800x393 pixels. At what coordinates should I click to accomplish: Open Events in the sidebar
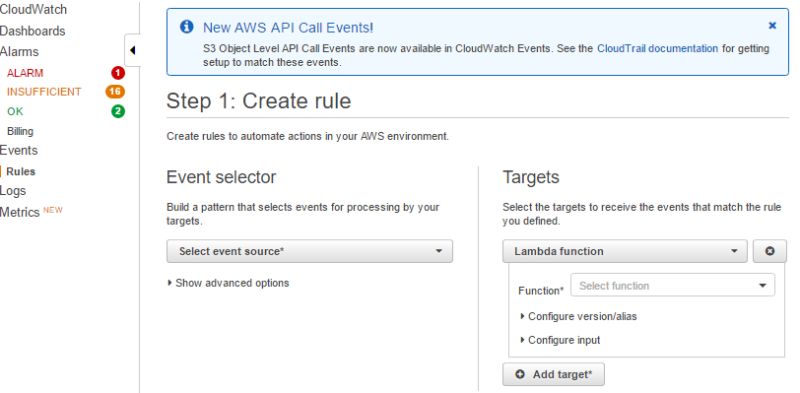pyautogui.click(x=19, y=150)
